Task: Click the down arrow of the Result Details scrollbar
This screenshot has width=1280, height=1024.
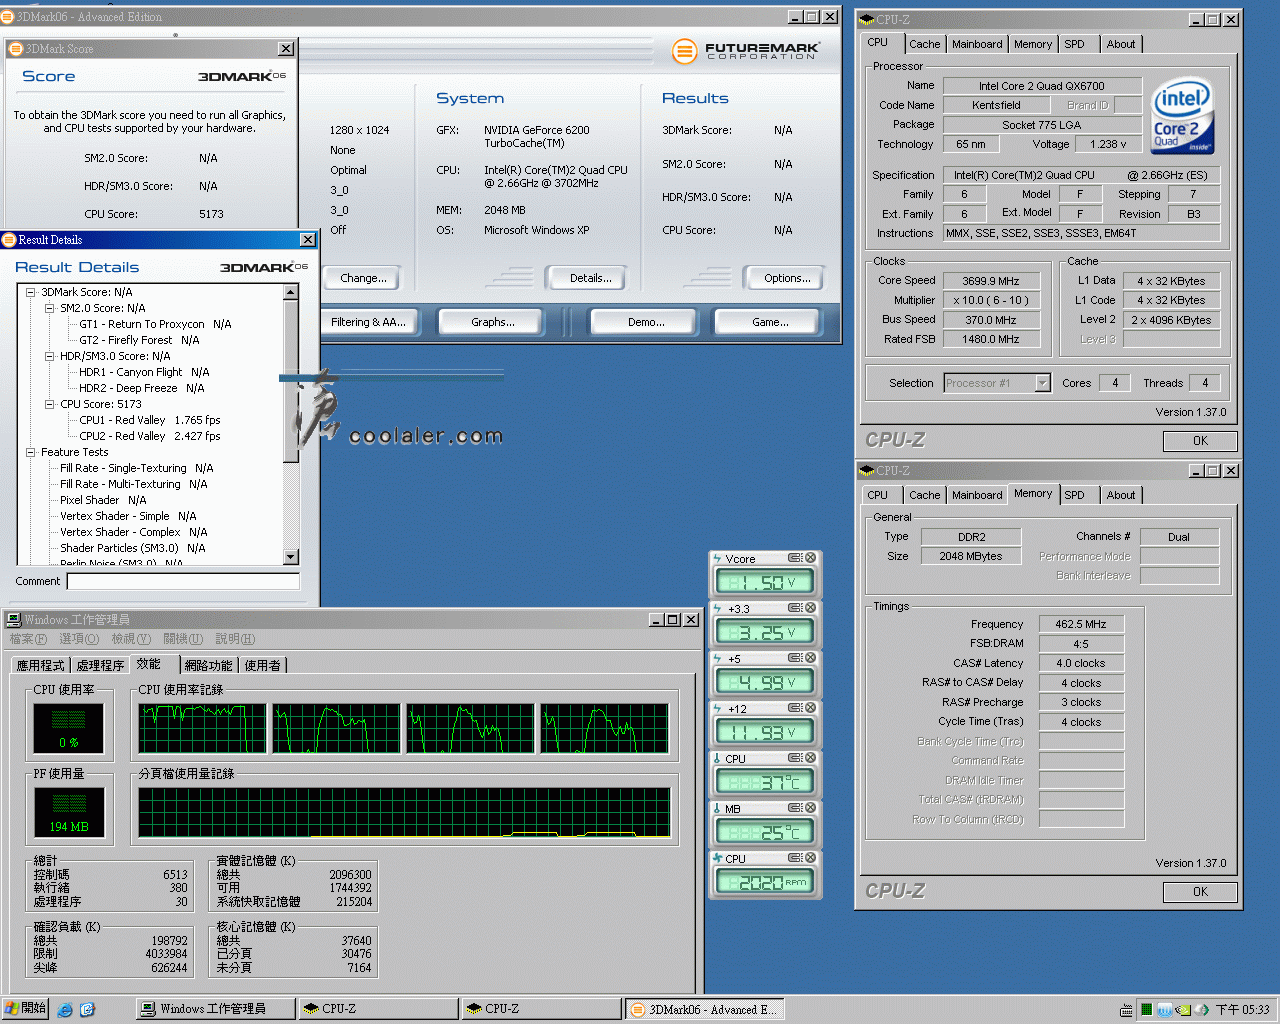Action: [x=291, y=557]
